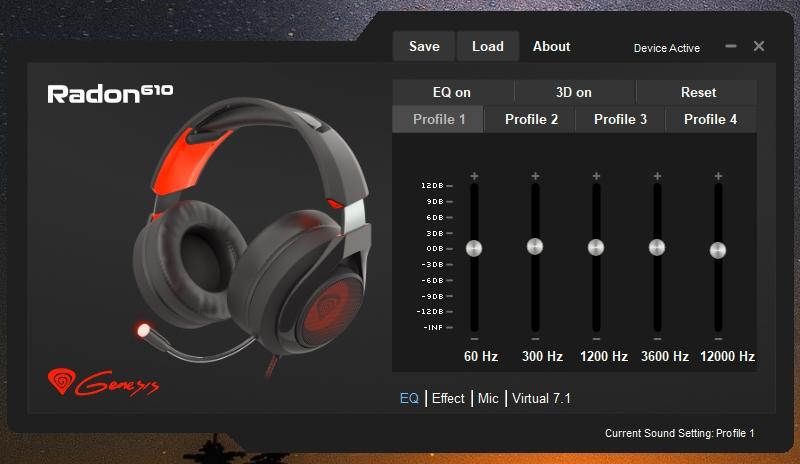Click the -INF scale label

(433, 327)
